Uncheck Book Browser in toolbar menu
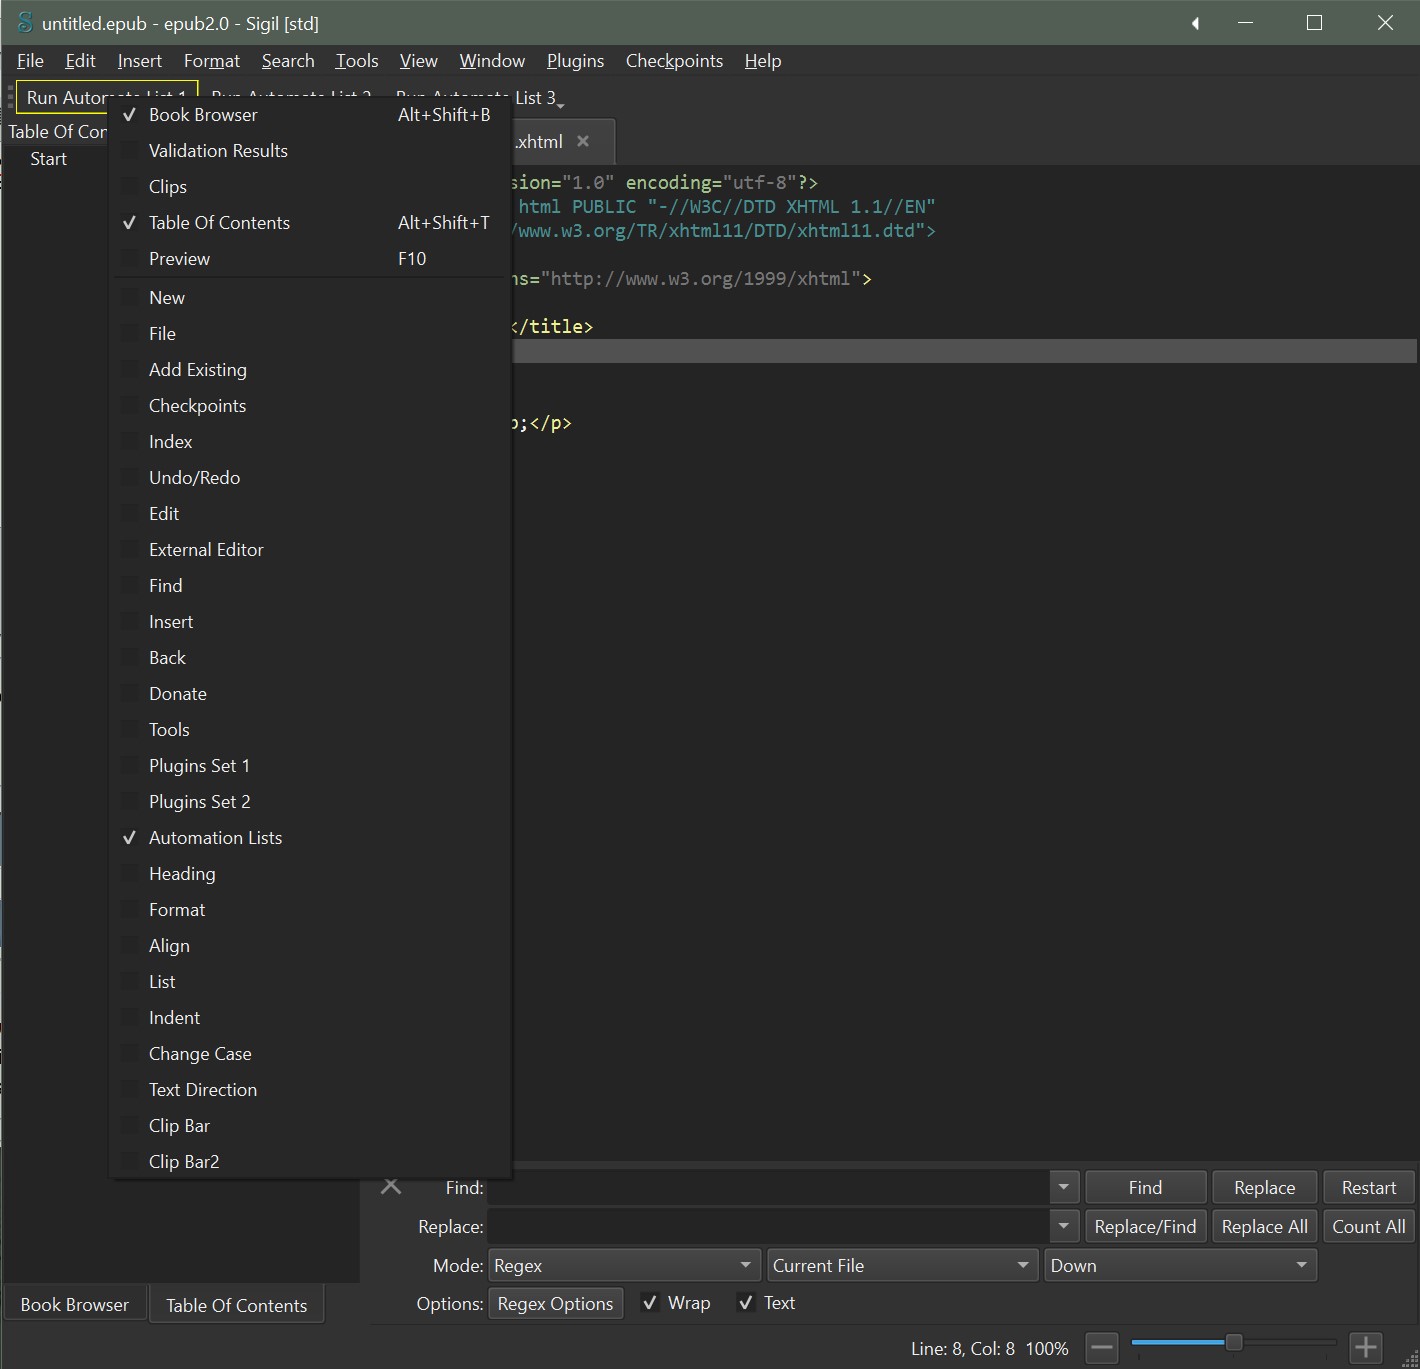 [x=310, y=115]
